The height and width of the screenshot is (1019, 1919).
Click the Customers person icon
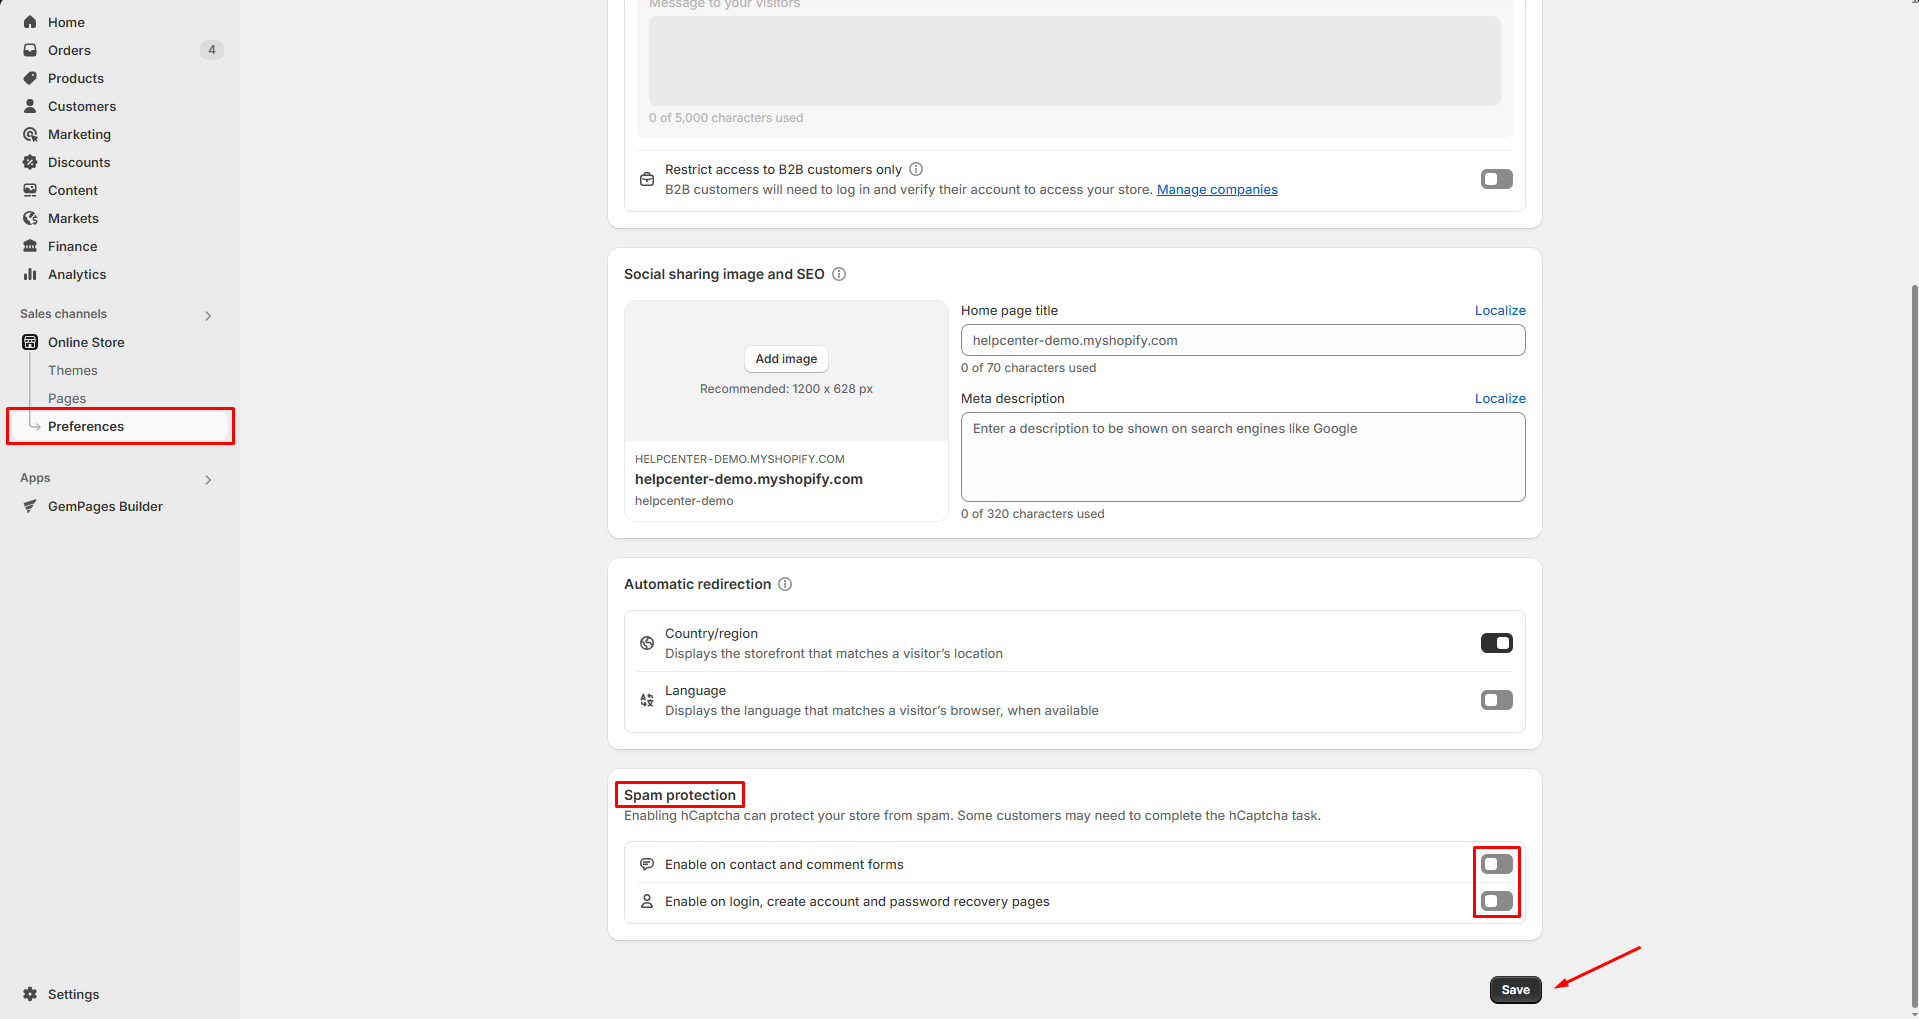[30, 106]
